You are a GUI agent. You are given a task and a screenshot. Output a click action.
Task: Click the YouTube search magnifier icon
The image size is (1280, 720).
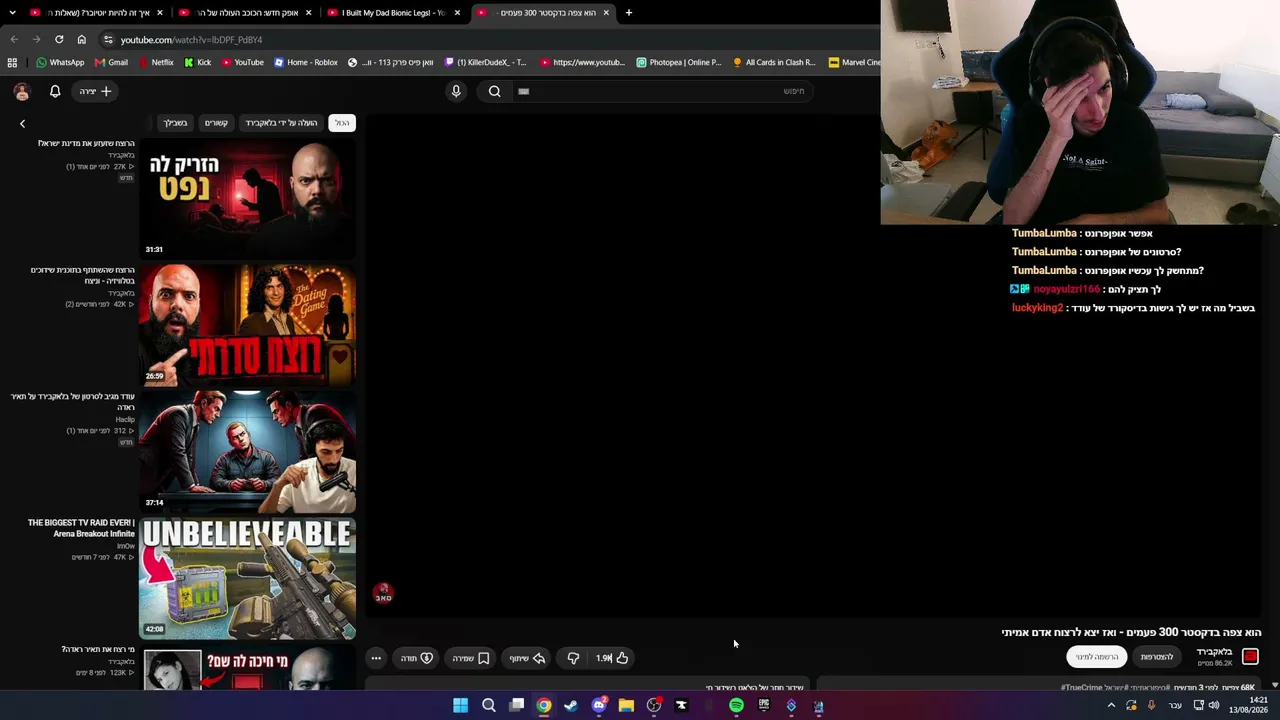[x=494, y=91]
